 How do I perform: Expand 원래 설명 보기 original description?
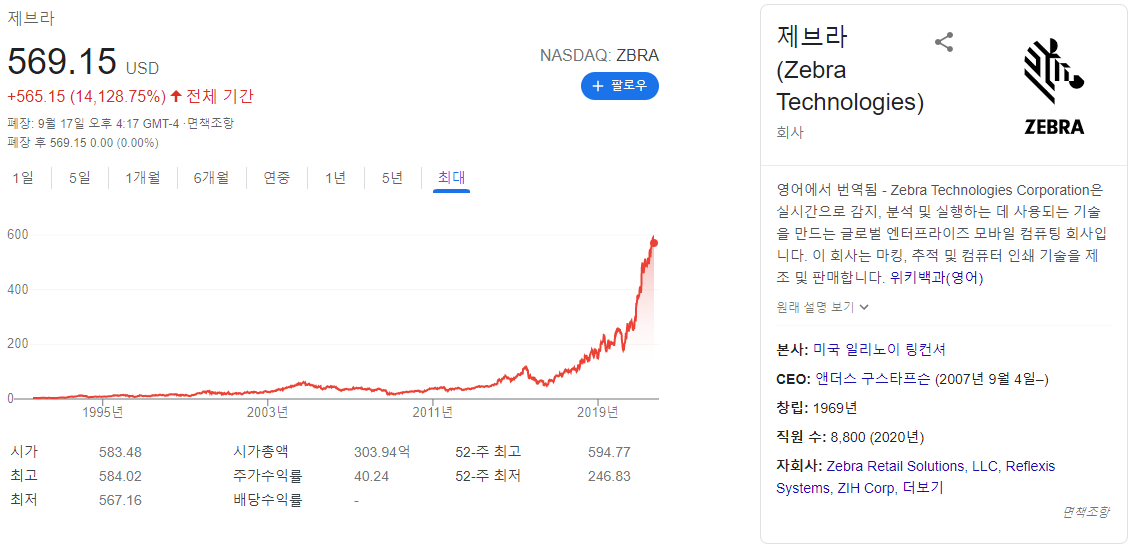click(x=822, y=307)
